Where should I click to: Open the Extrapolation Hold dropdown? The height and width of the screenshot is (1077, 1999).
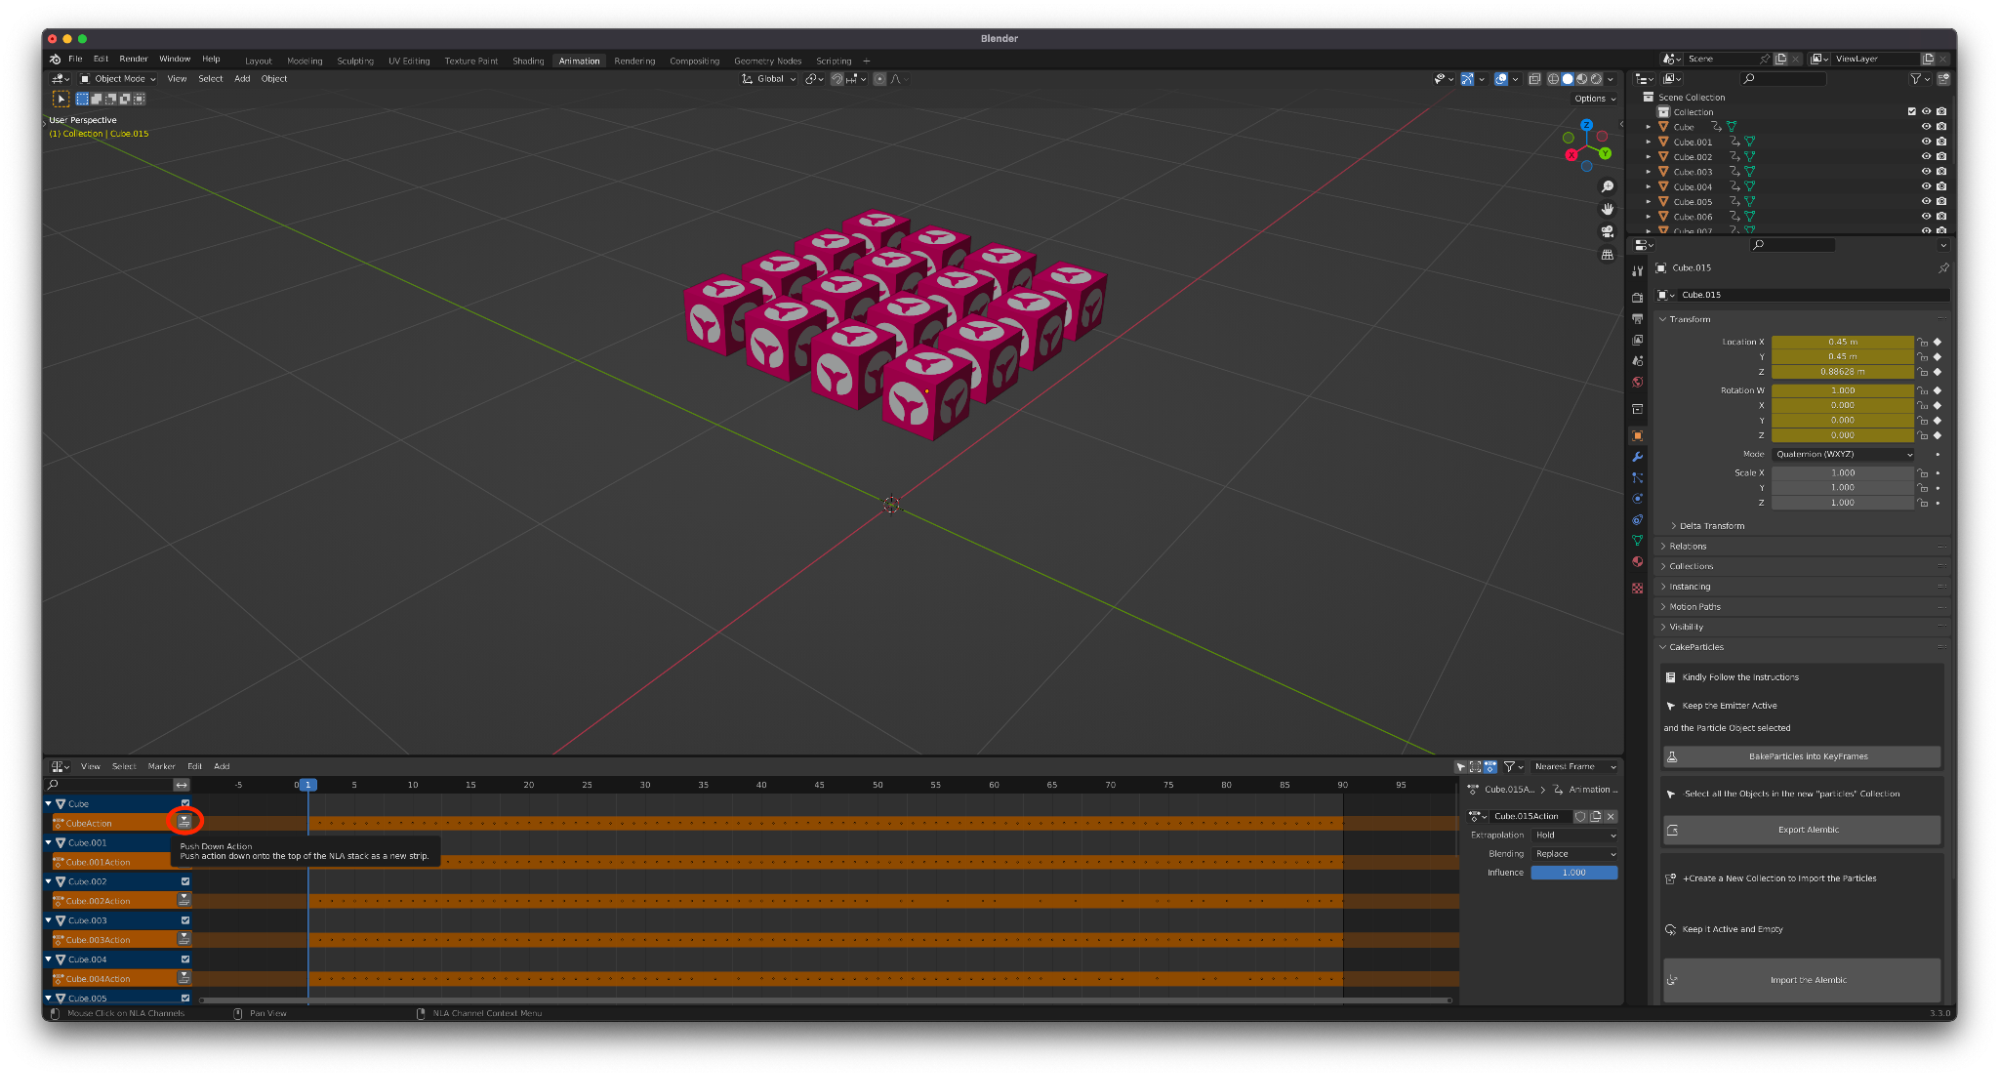(x=1574, y=835)
